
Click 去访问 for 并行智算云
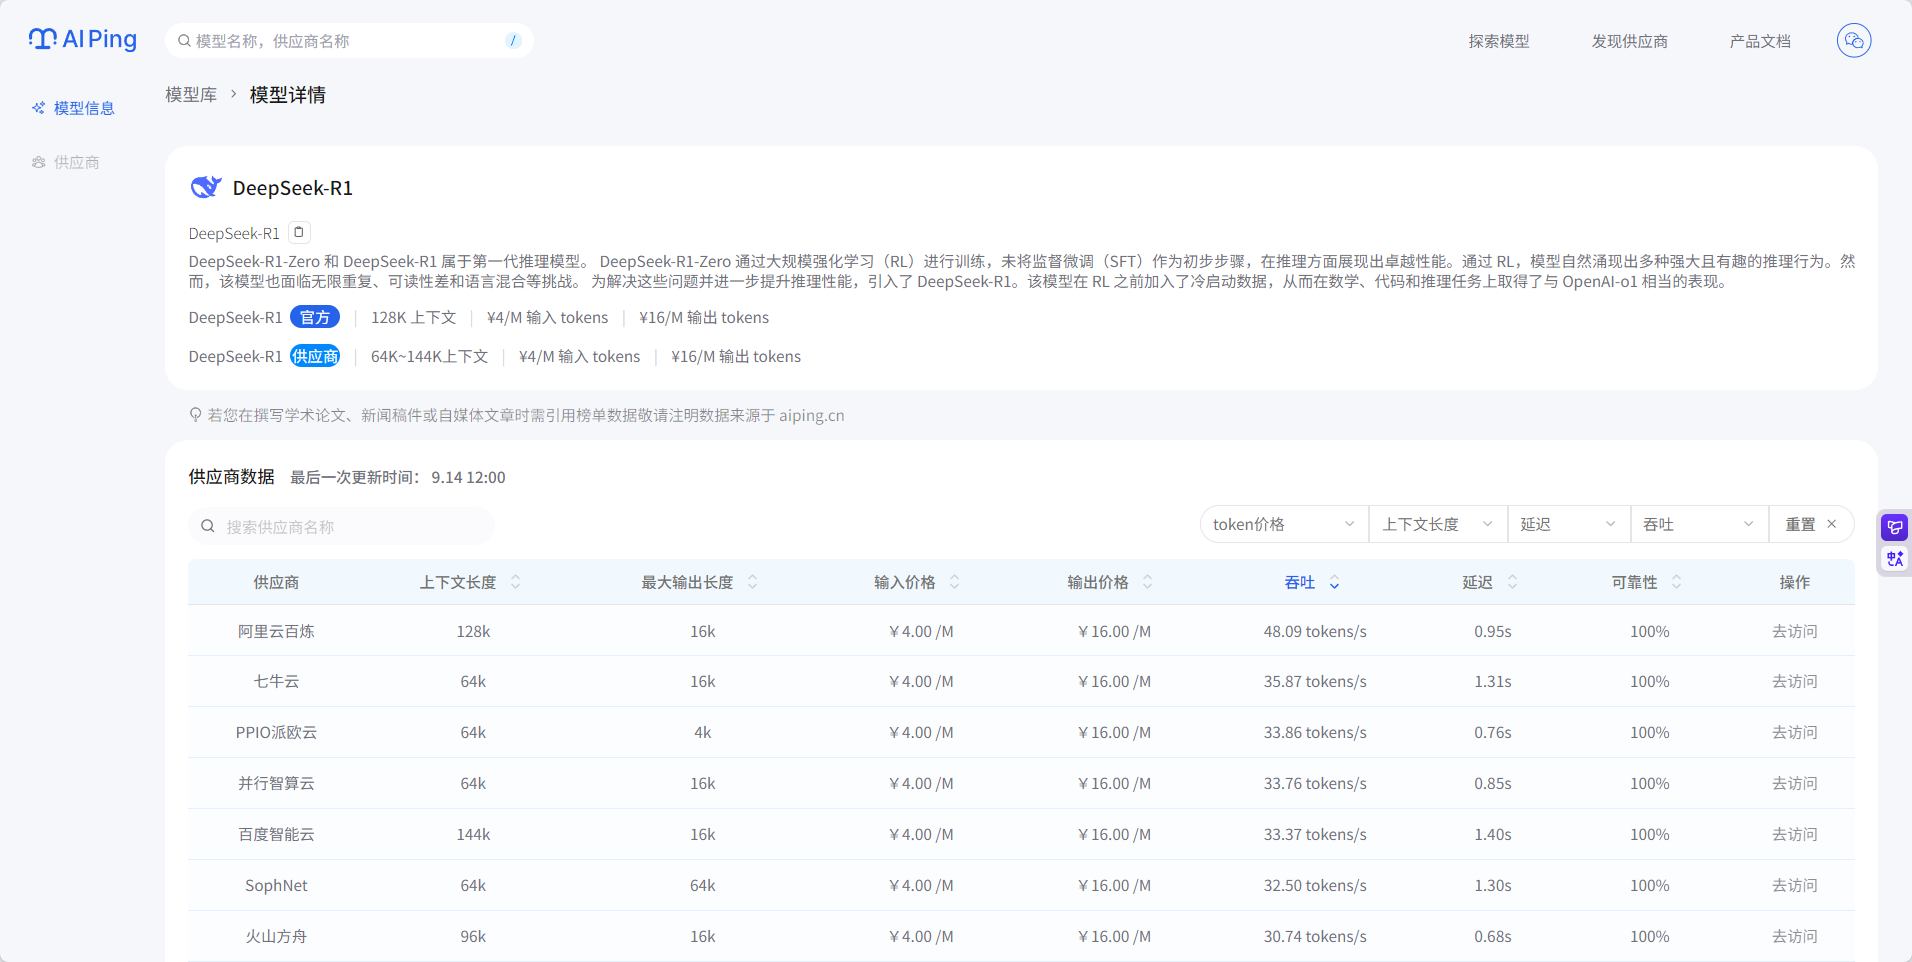point(1794,783)
